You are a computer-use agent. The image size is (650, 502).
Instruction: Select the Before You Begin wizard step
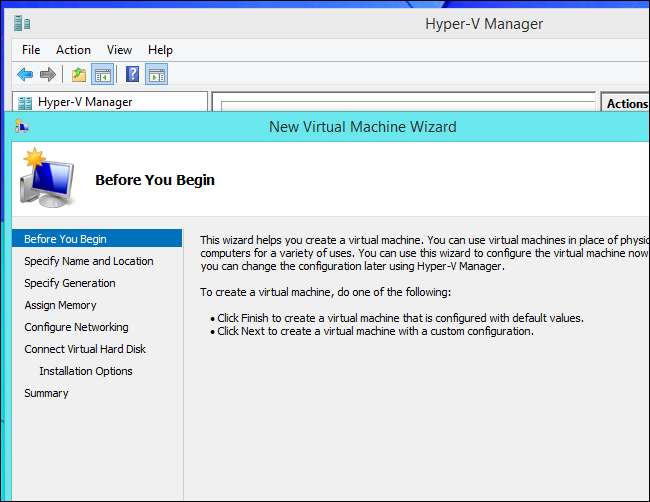click(65, 239)
